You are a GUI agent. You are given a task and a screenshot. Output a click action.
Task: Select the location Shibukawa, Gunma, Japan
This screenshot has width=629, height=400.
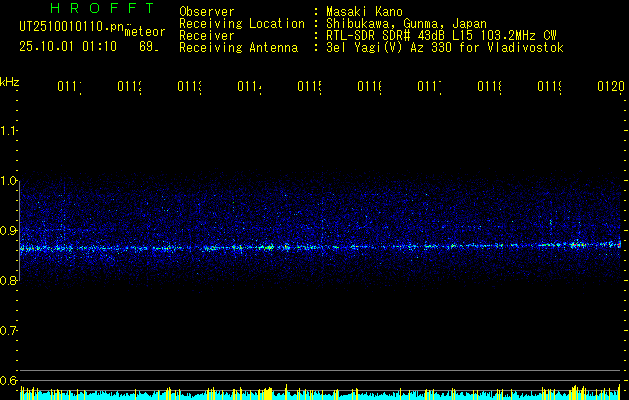406,24
